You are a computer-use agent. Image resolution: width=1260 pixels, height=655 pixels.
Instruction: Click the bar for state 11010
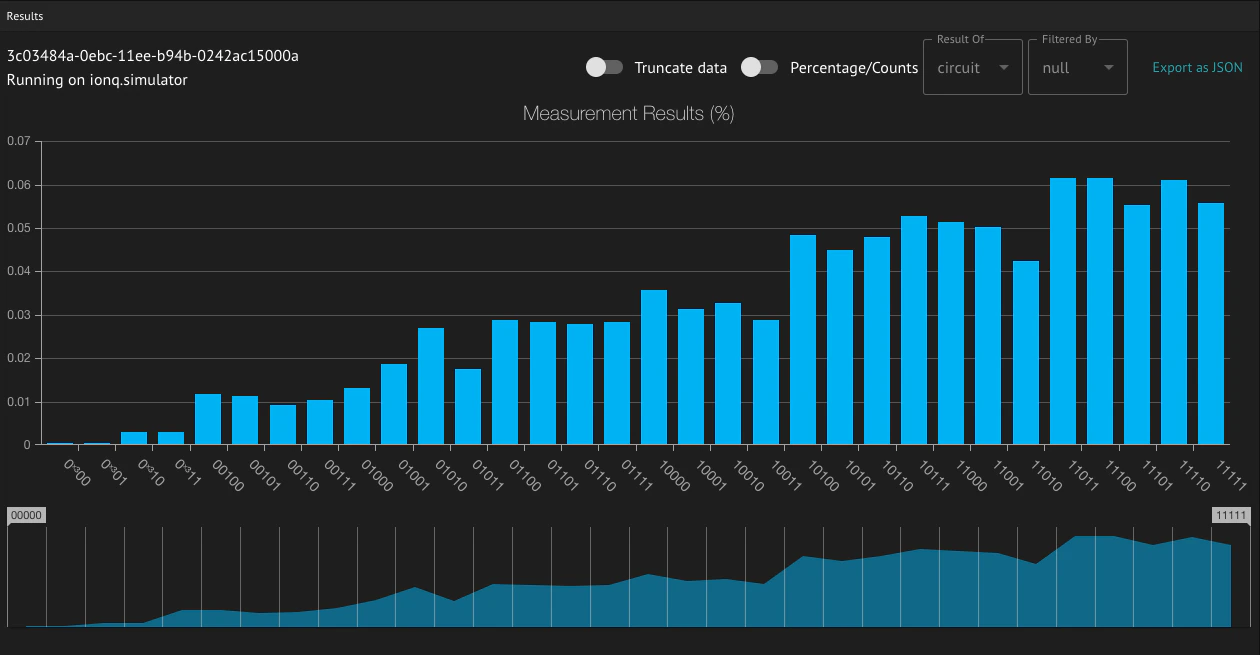tap(1026, 353)
